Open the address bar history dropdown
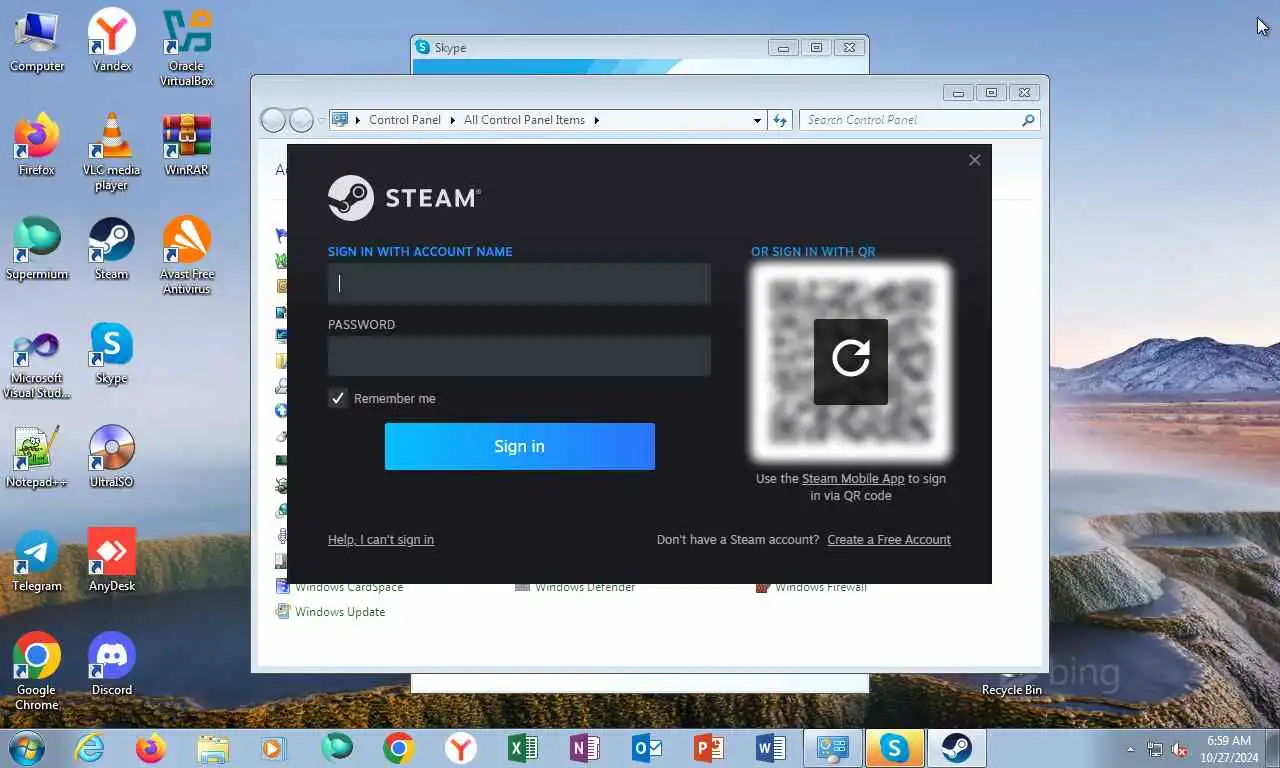Screen dimensions: 1280x768 (x=757, y=120)
